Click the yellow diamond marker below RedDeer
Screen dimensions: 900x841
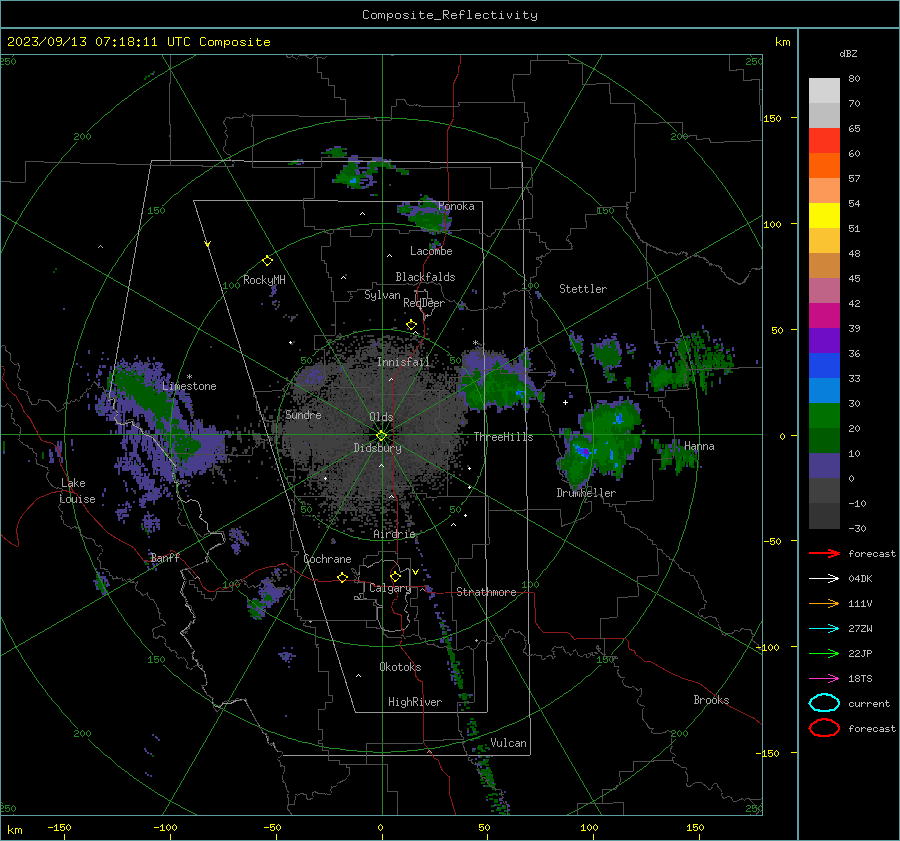coord(412,325)
